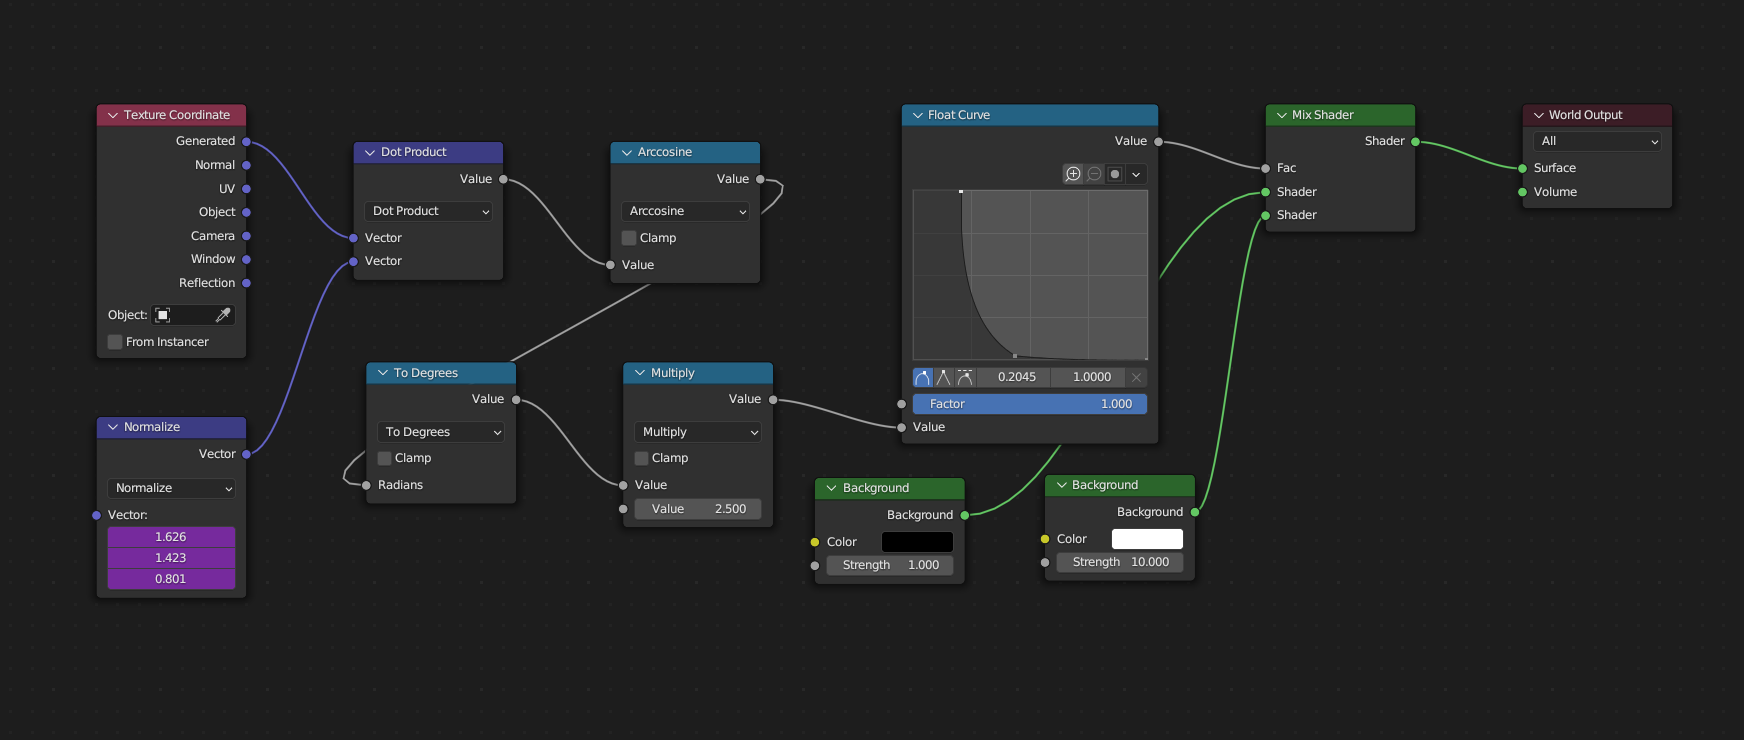This screenshot has height=740, width=1744.
Task: Open the black Background color swatch
Action: [917, 542]
